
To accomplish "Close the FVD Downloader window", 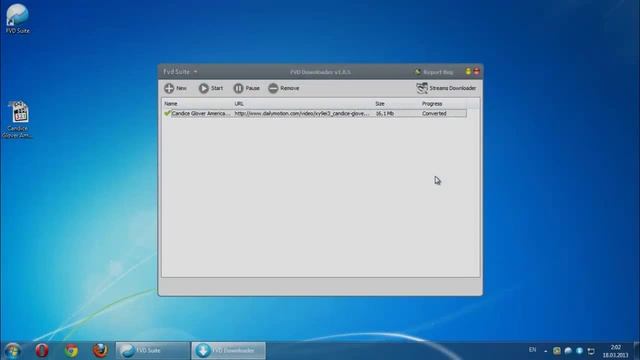I will click(x=476, y=71).
